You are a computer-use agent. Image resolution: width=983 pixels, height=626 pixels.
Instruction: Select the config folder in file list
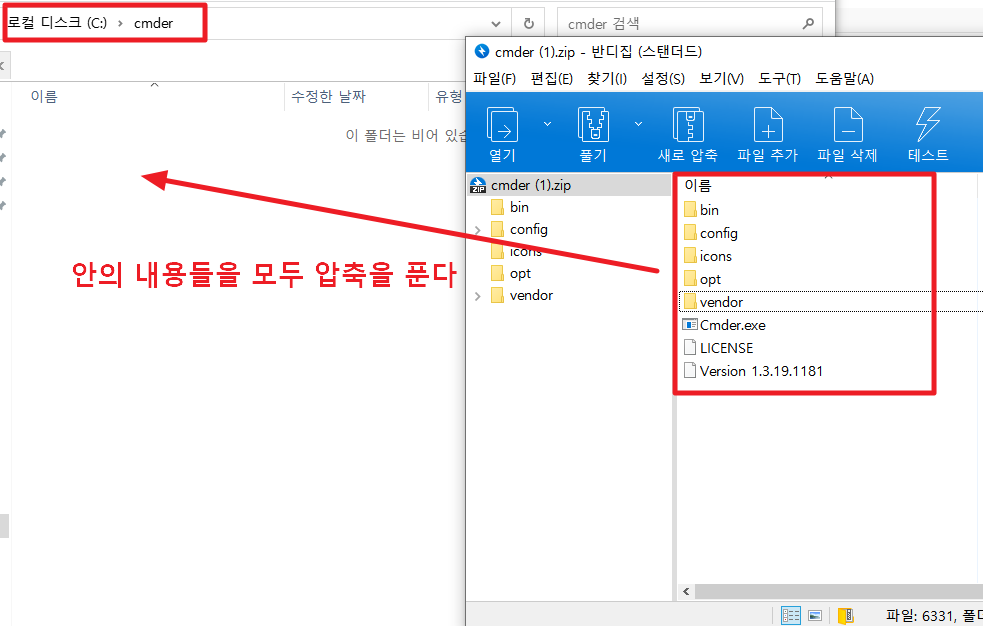[718, 233]
